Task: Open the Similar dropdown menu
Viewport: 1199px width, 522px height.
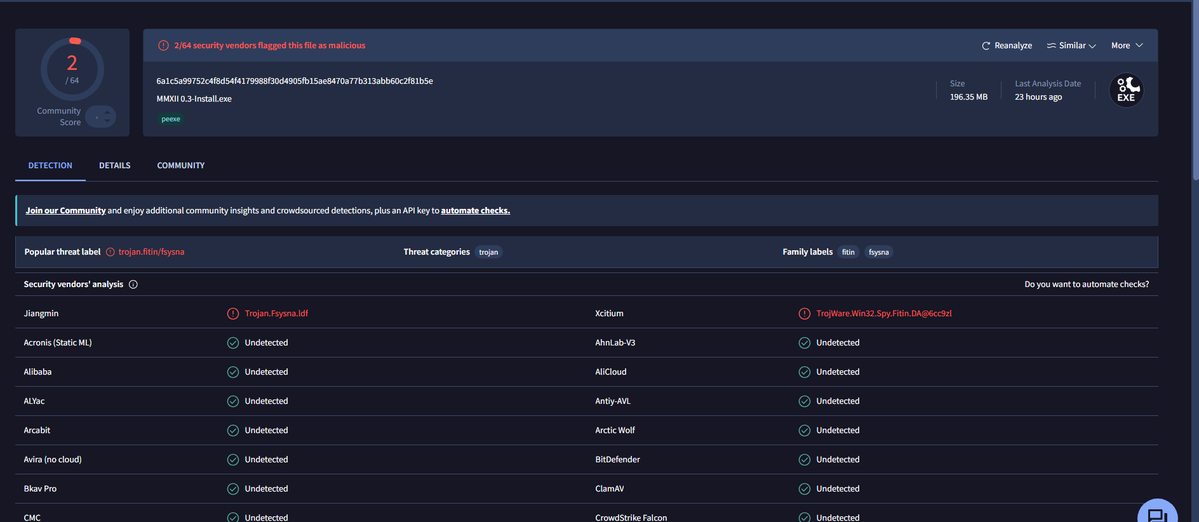Action: (1071, 46)
